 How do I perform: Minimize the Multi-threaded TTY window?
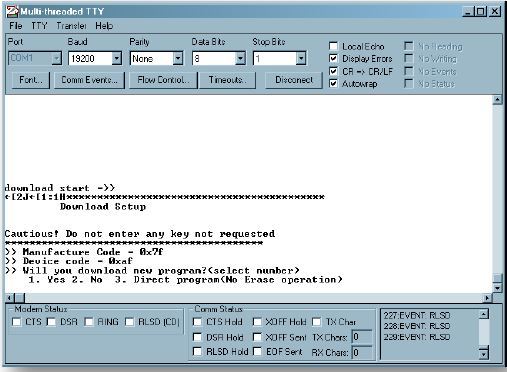click(468, 12)
